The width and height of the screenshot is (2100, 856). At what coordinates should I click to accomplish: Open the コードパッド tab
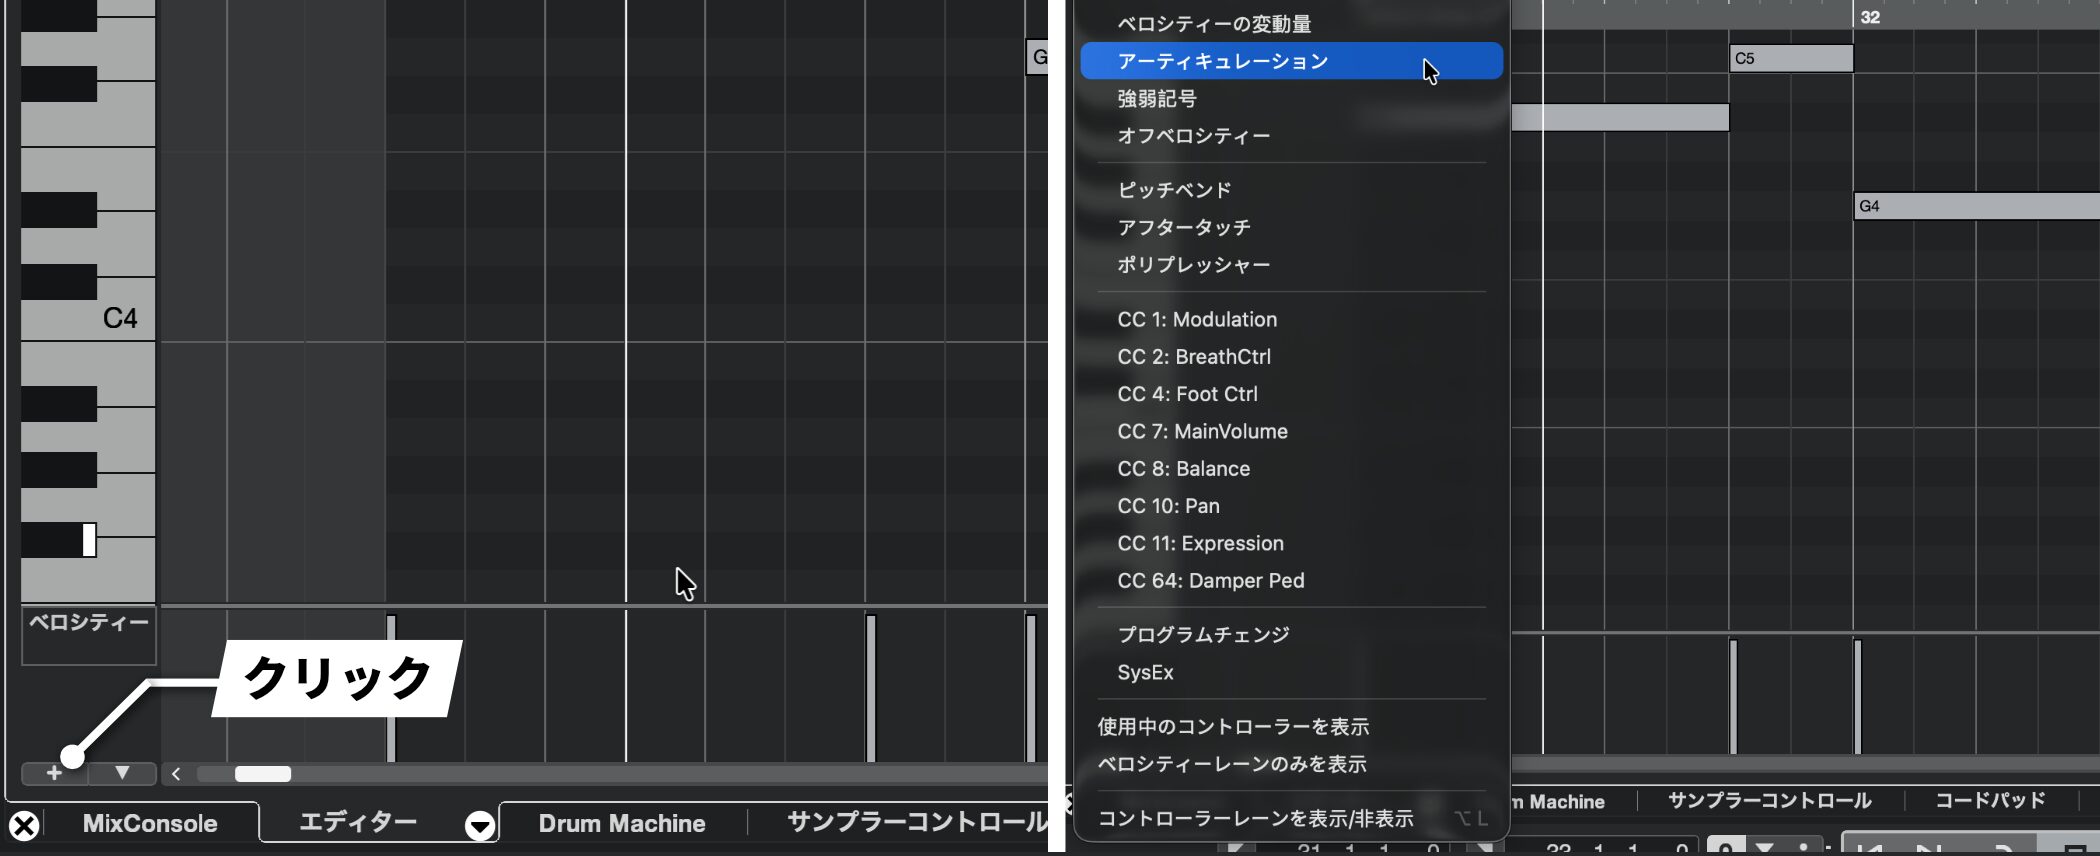pyautogui.click(x=1990, y=801)
